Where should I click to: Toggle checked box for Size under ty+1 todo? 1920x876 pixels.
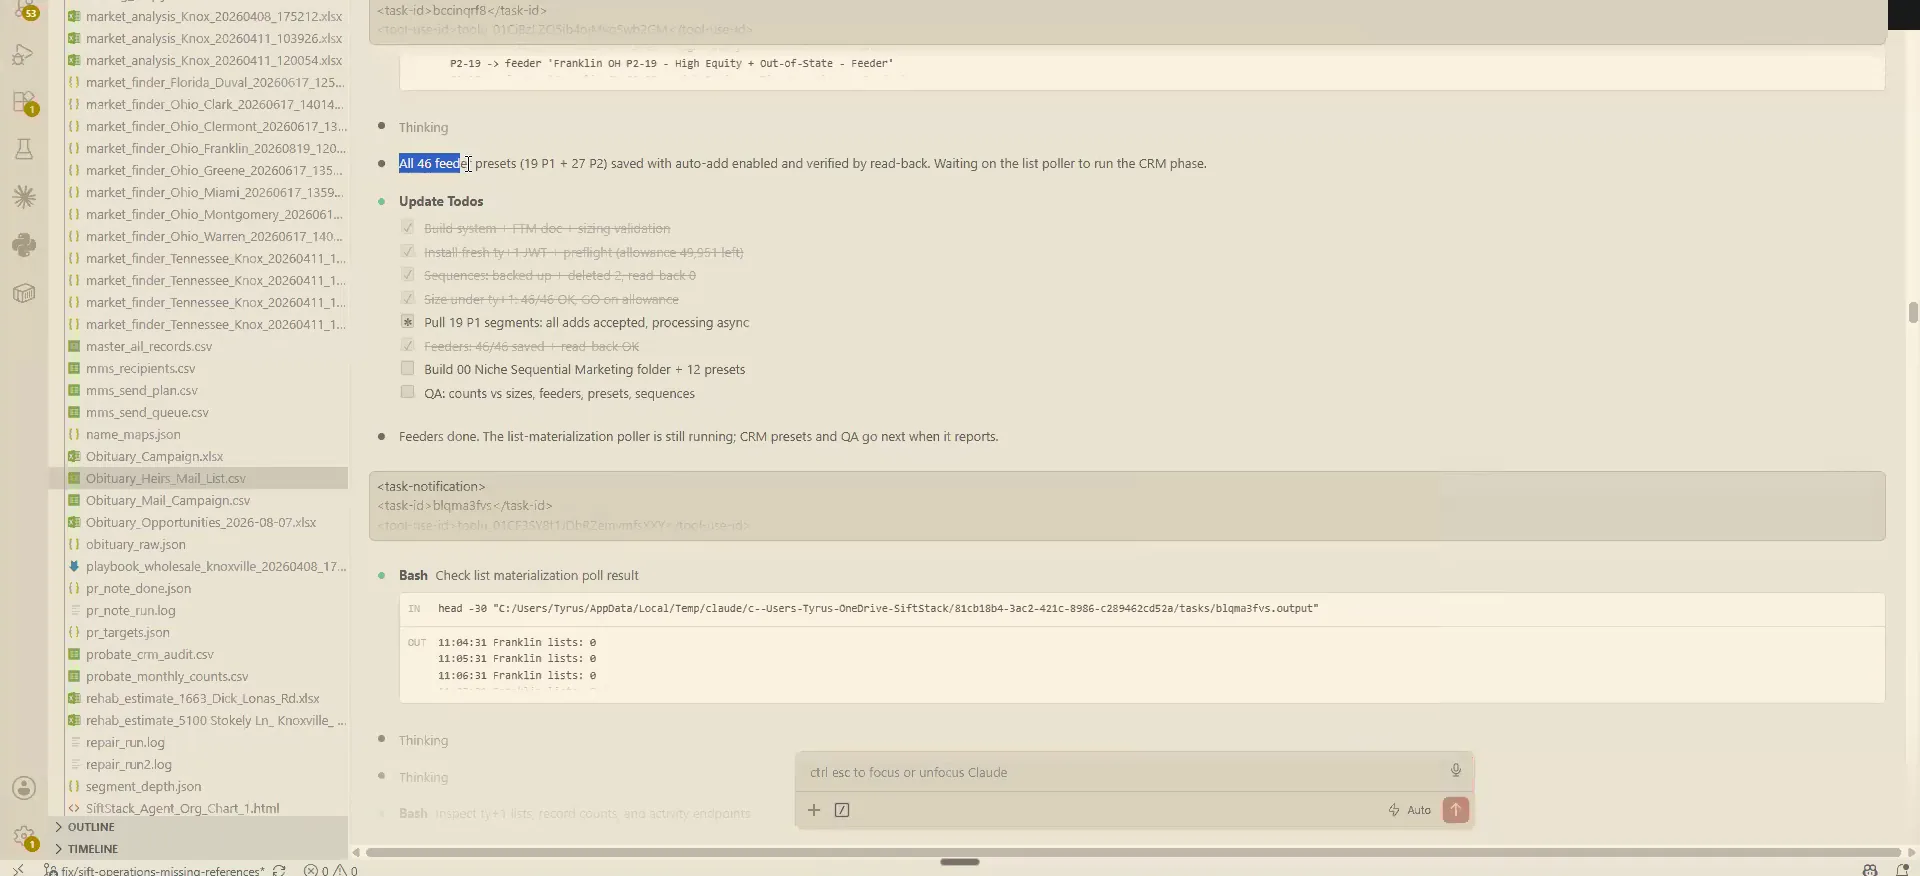click(407, 298)
